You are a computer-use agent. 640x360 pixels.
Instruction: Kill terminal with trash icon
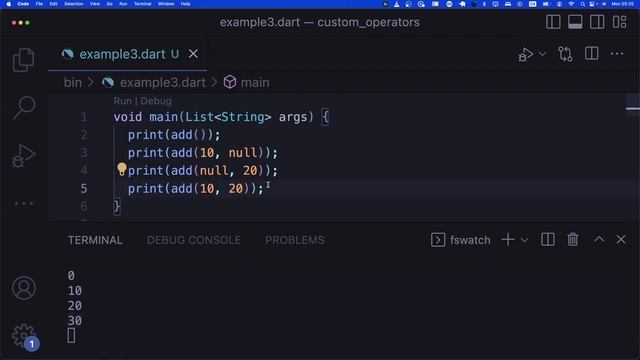coord(573,240)
